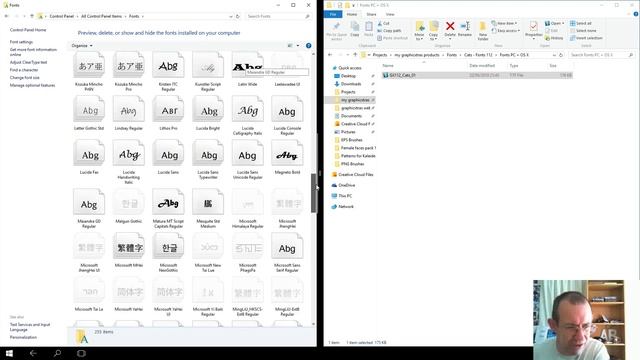Image resolution: width=640 pixels, height=360 pixels.
Task: Click Control Panel Home link
Action: tap(28, 30)
